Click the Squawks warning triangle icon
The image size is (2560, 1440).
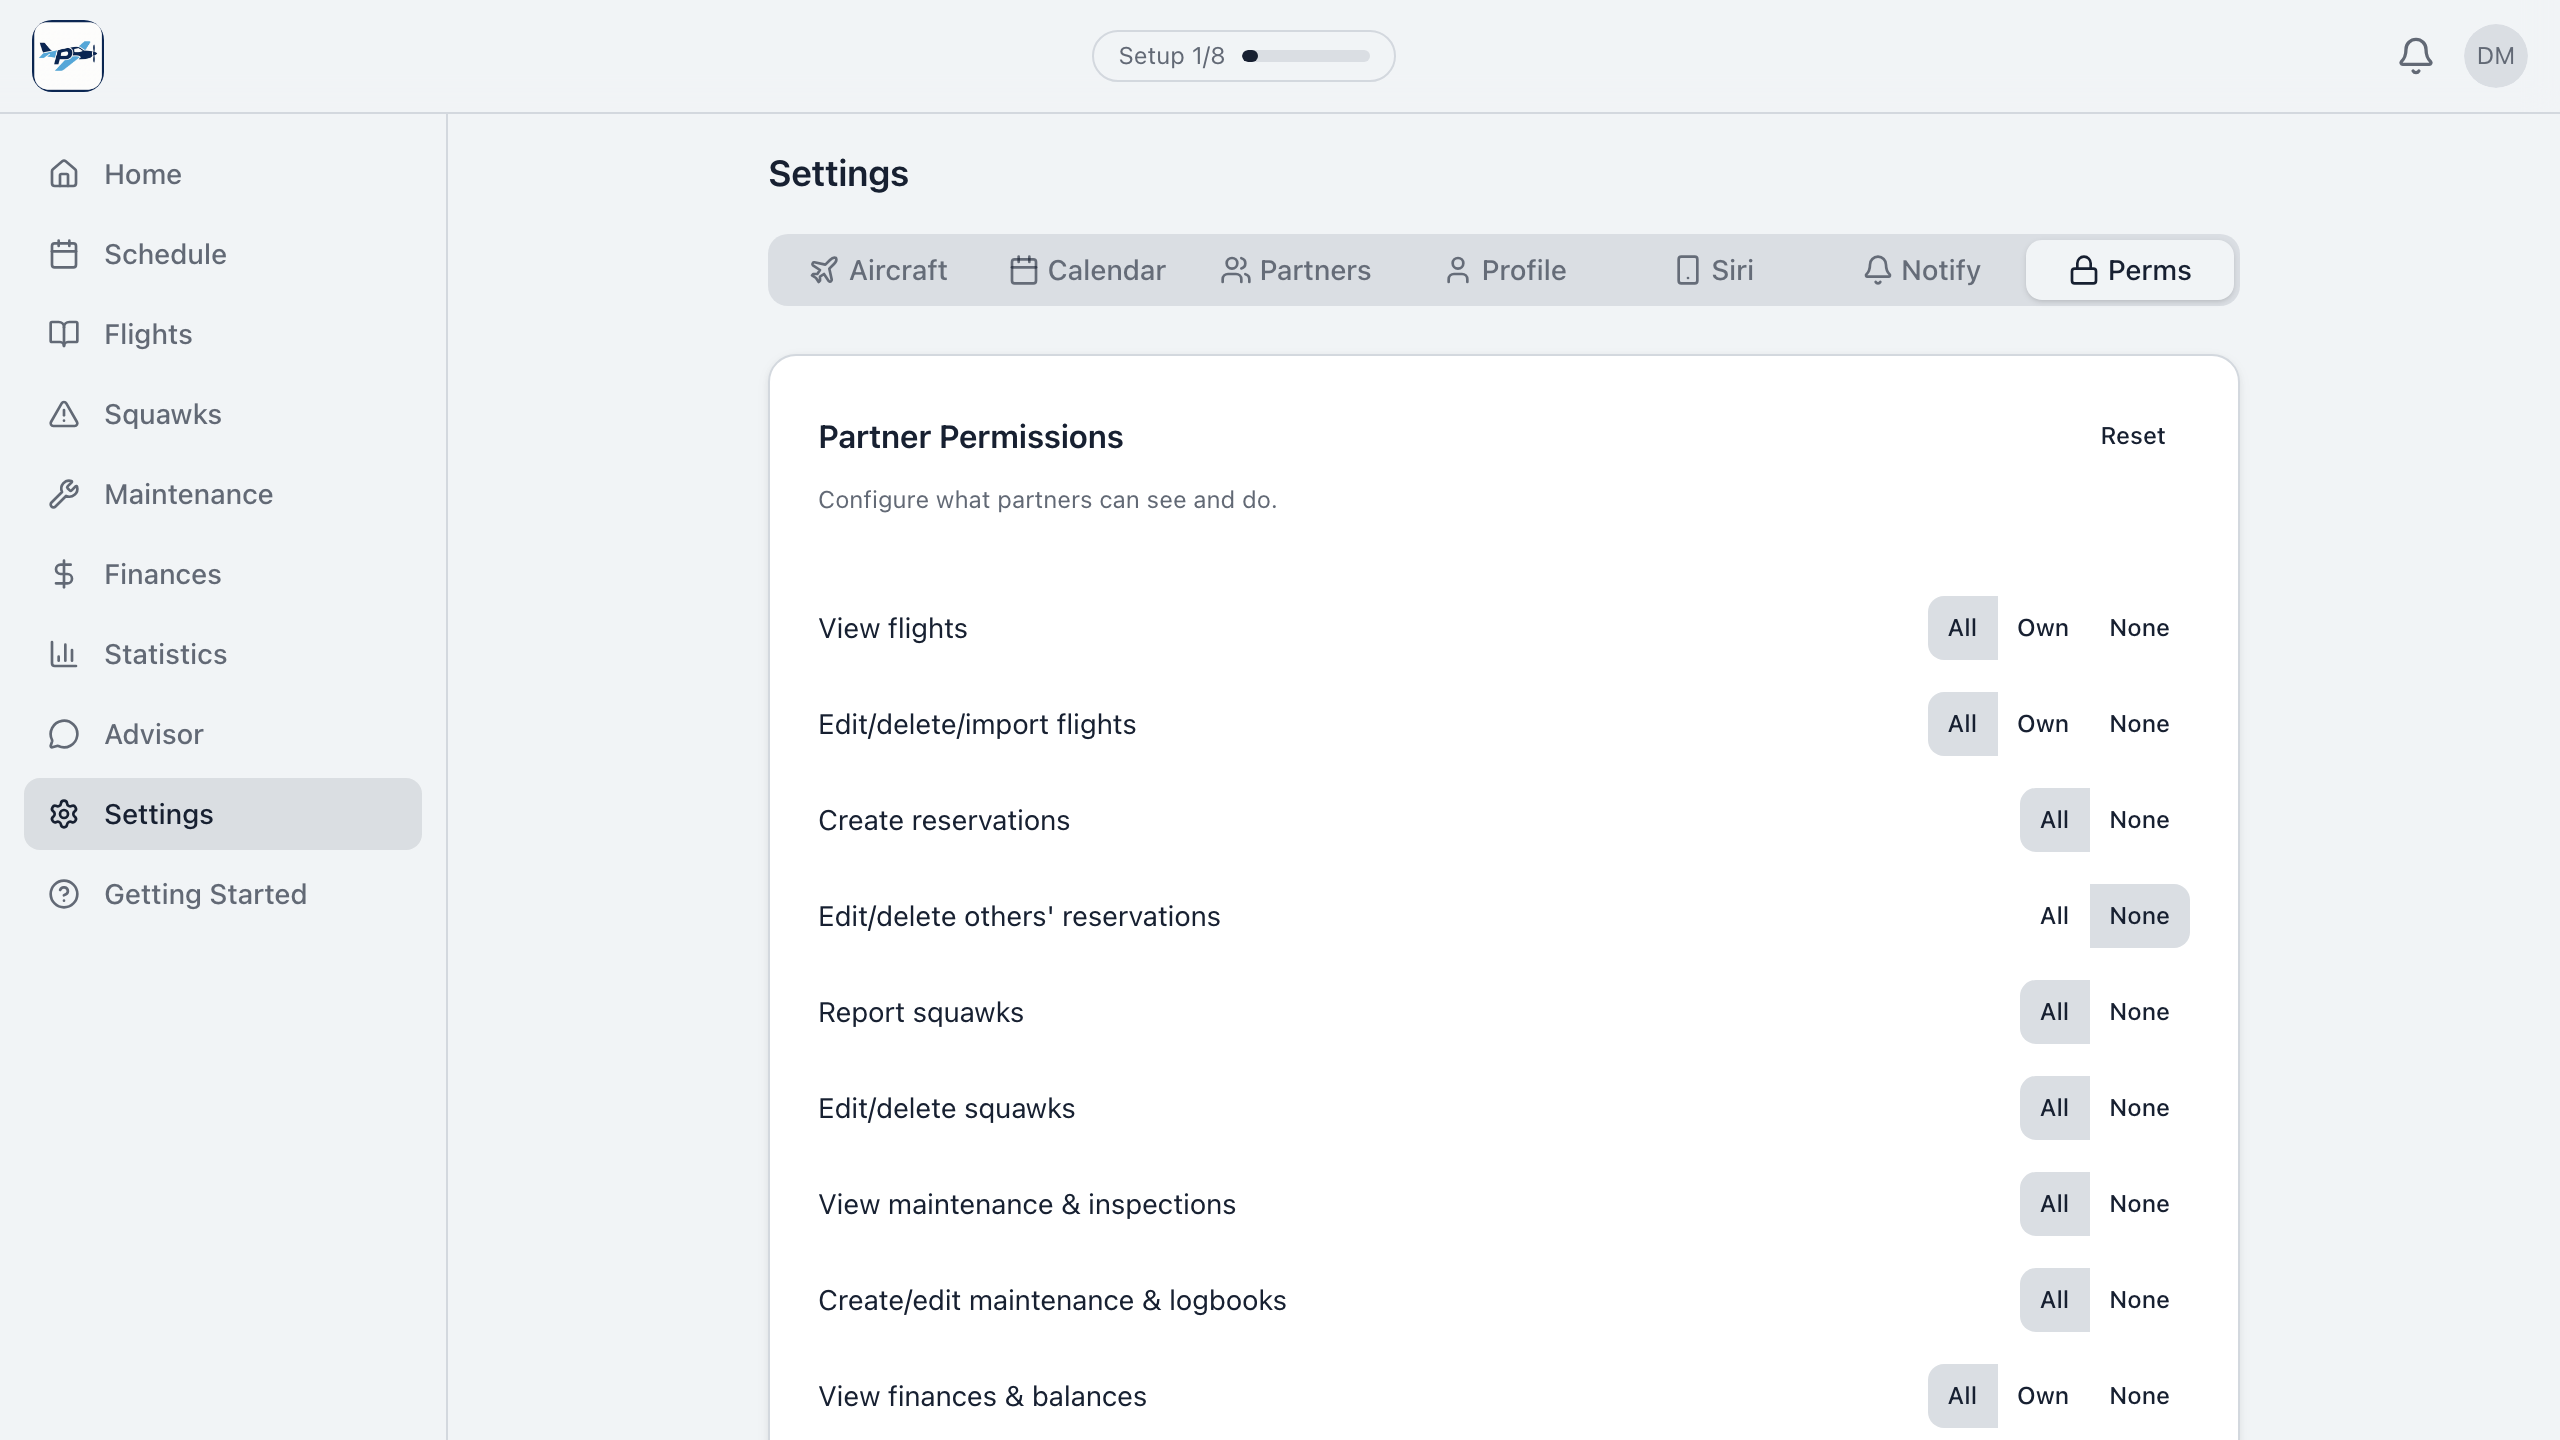pos(64,414)
